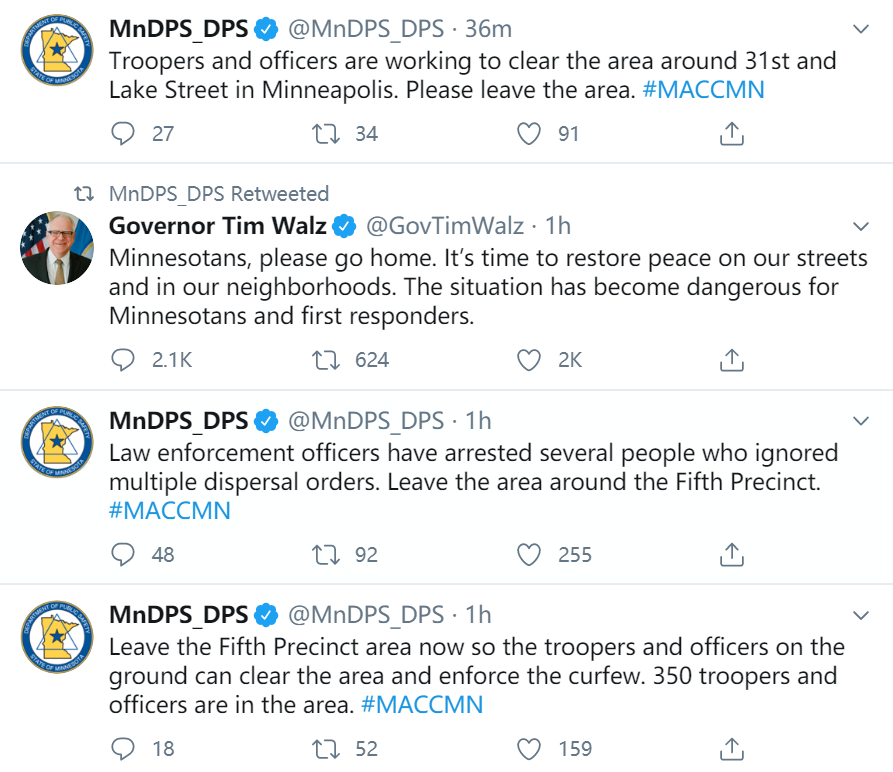Expand options on the 350 troopers tweet
893x772 pixels.
tap(861, 615)
